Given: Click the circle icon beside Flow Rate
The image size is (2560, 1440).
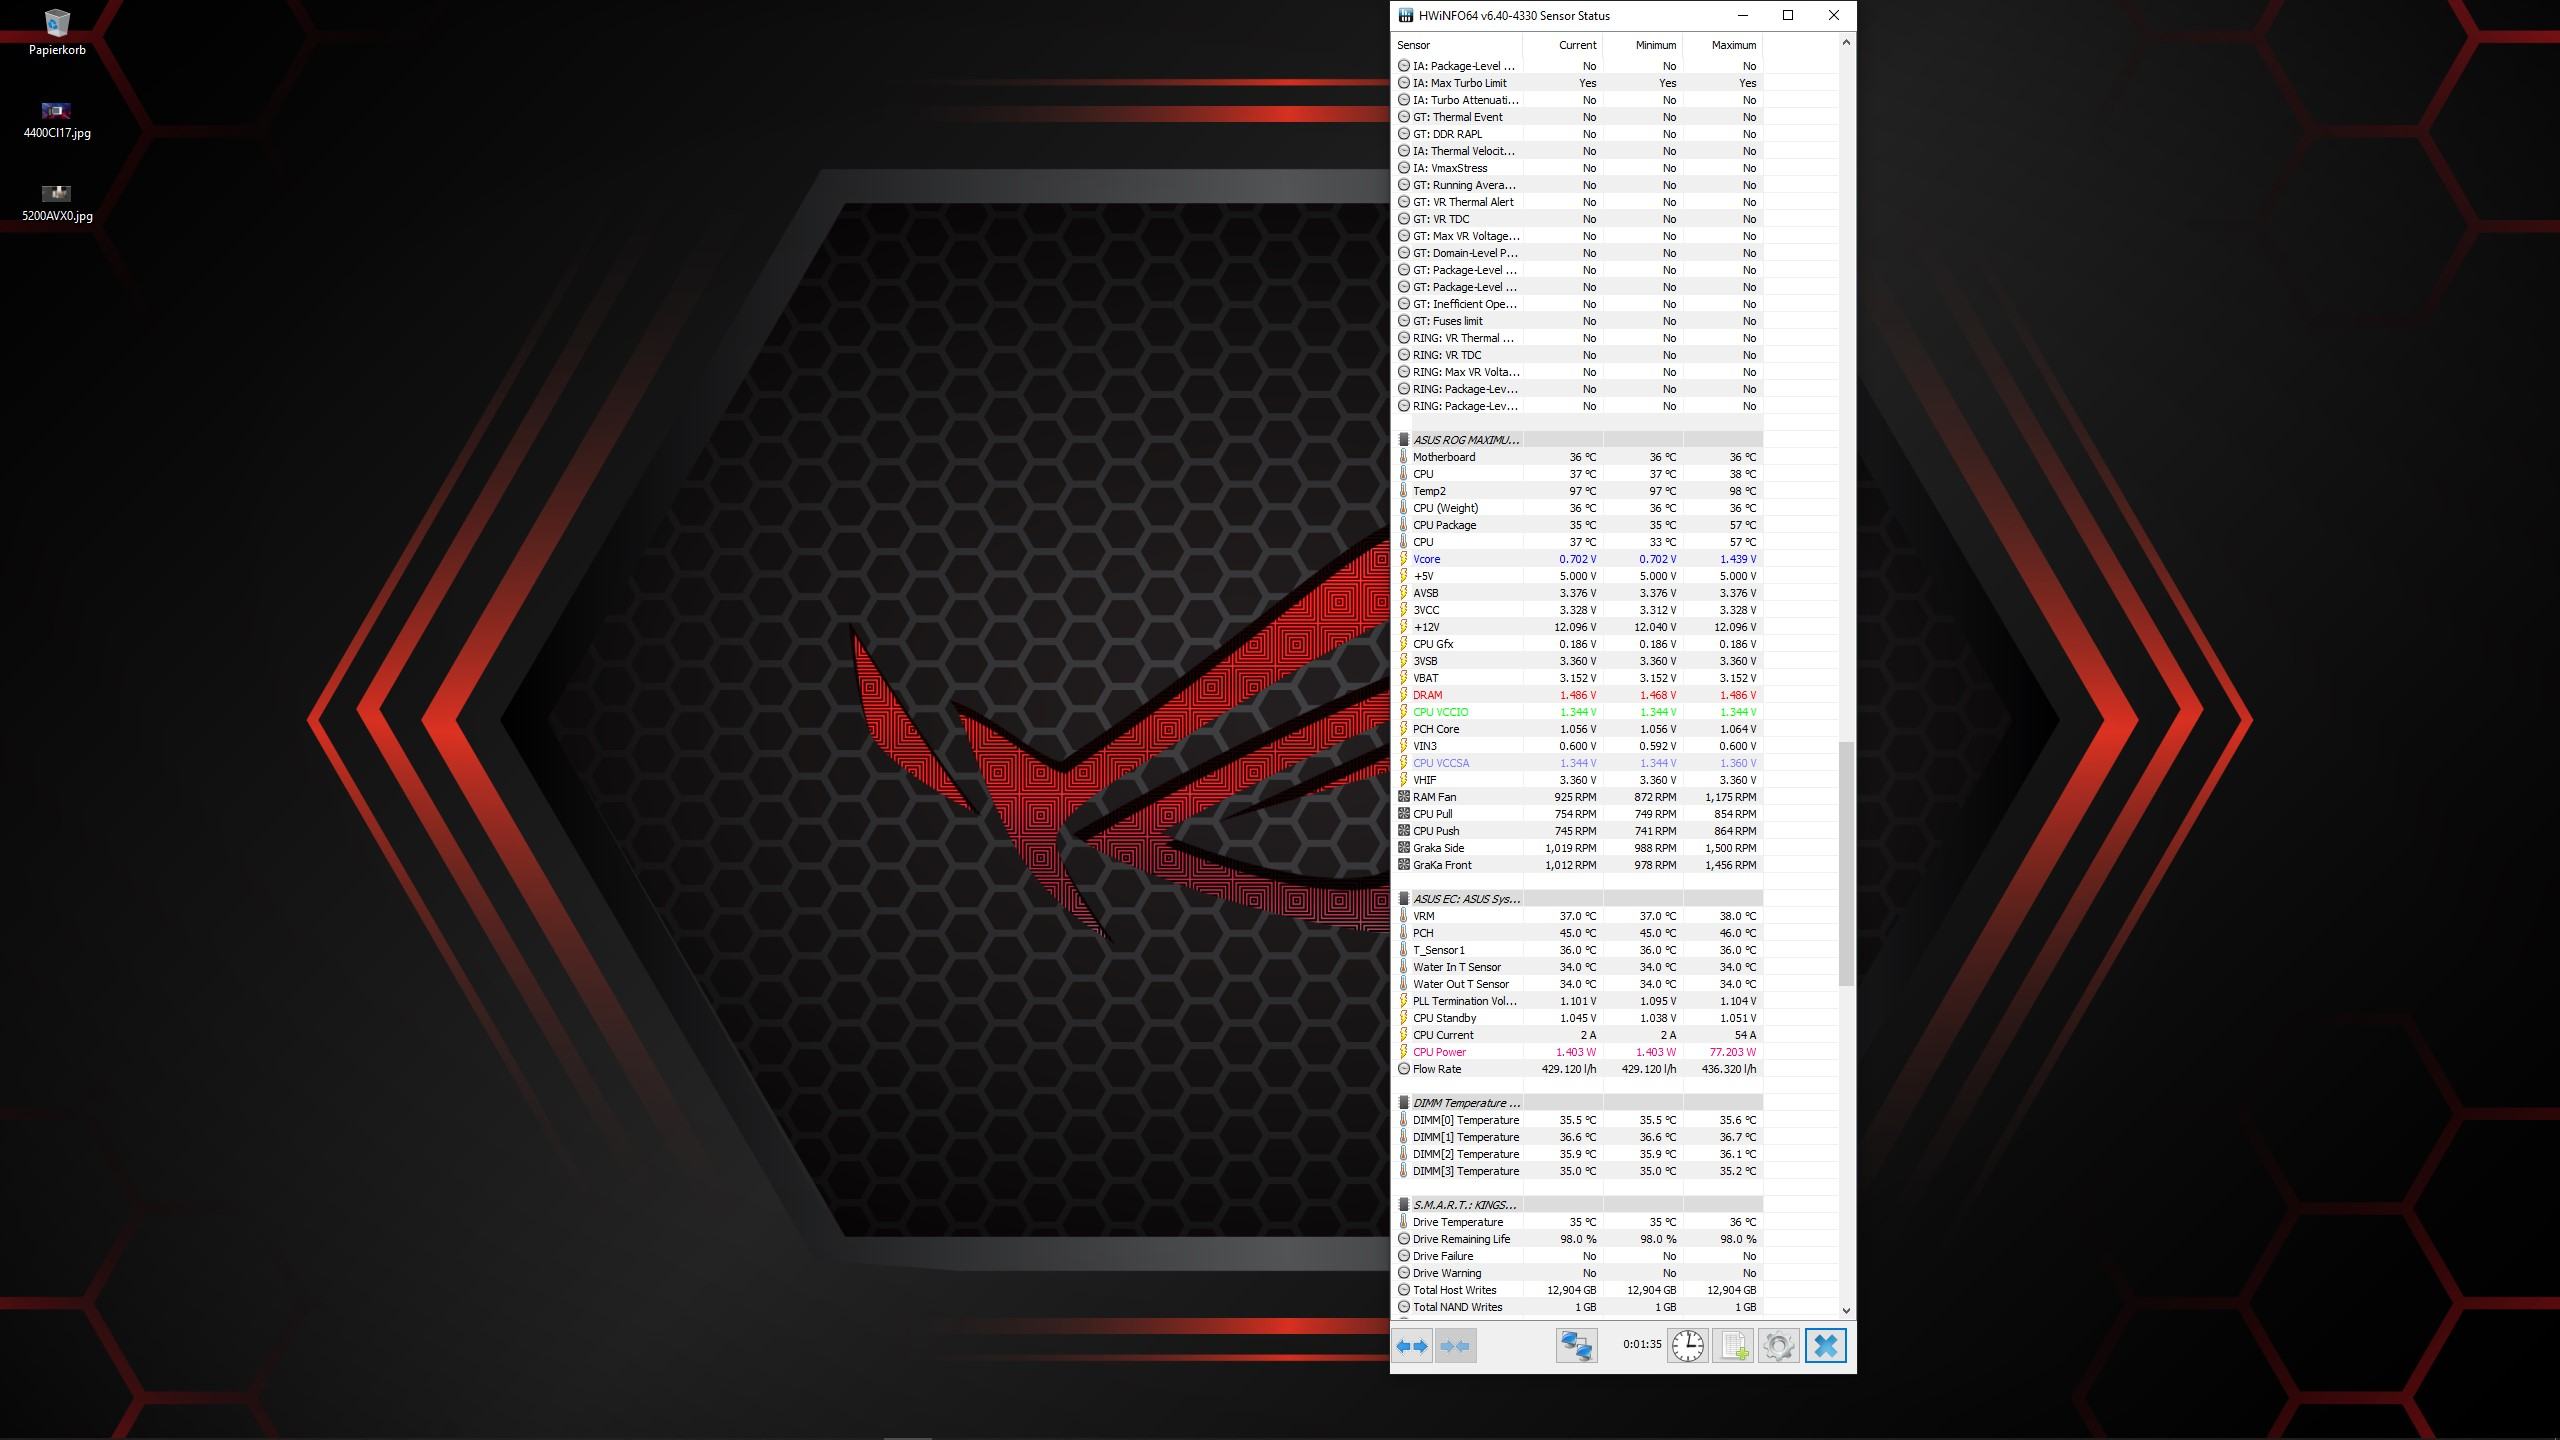Looking at the screenshot, I should [1404, 1069].
